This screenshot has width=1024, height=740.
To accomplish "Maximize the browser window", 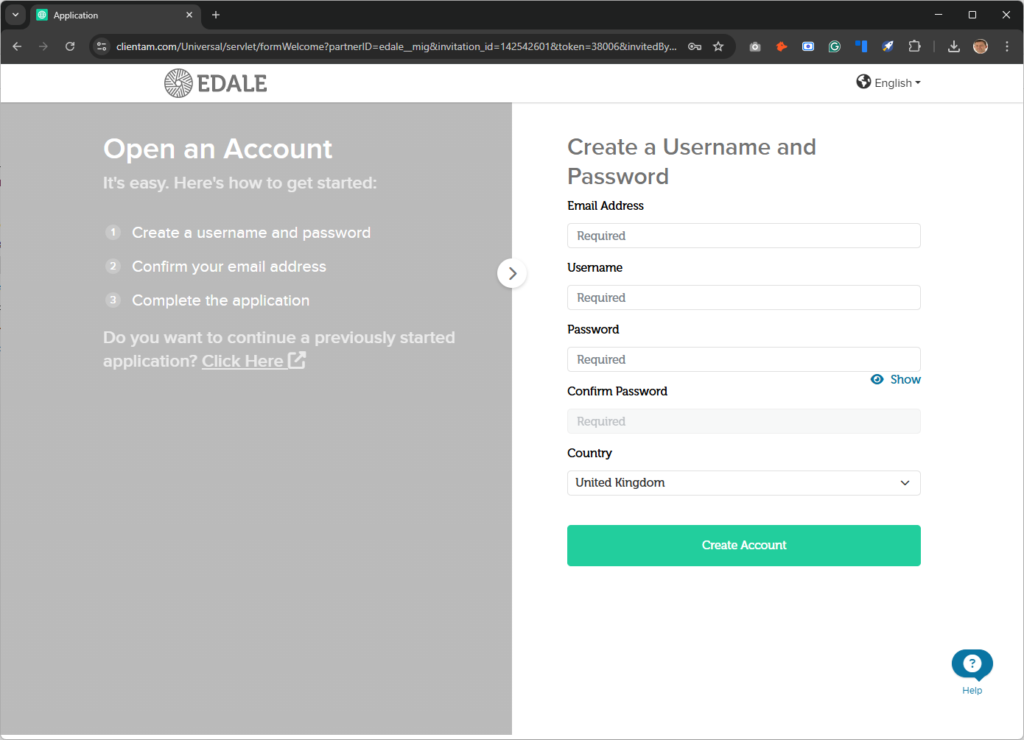I will click(972, 15).
